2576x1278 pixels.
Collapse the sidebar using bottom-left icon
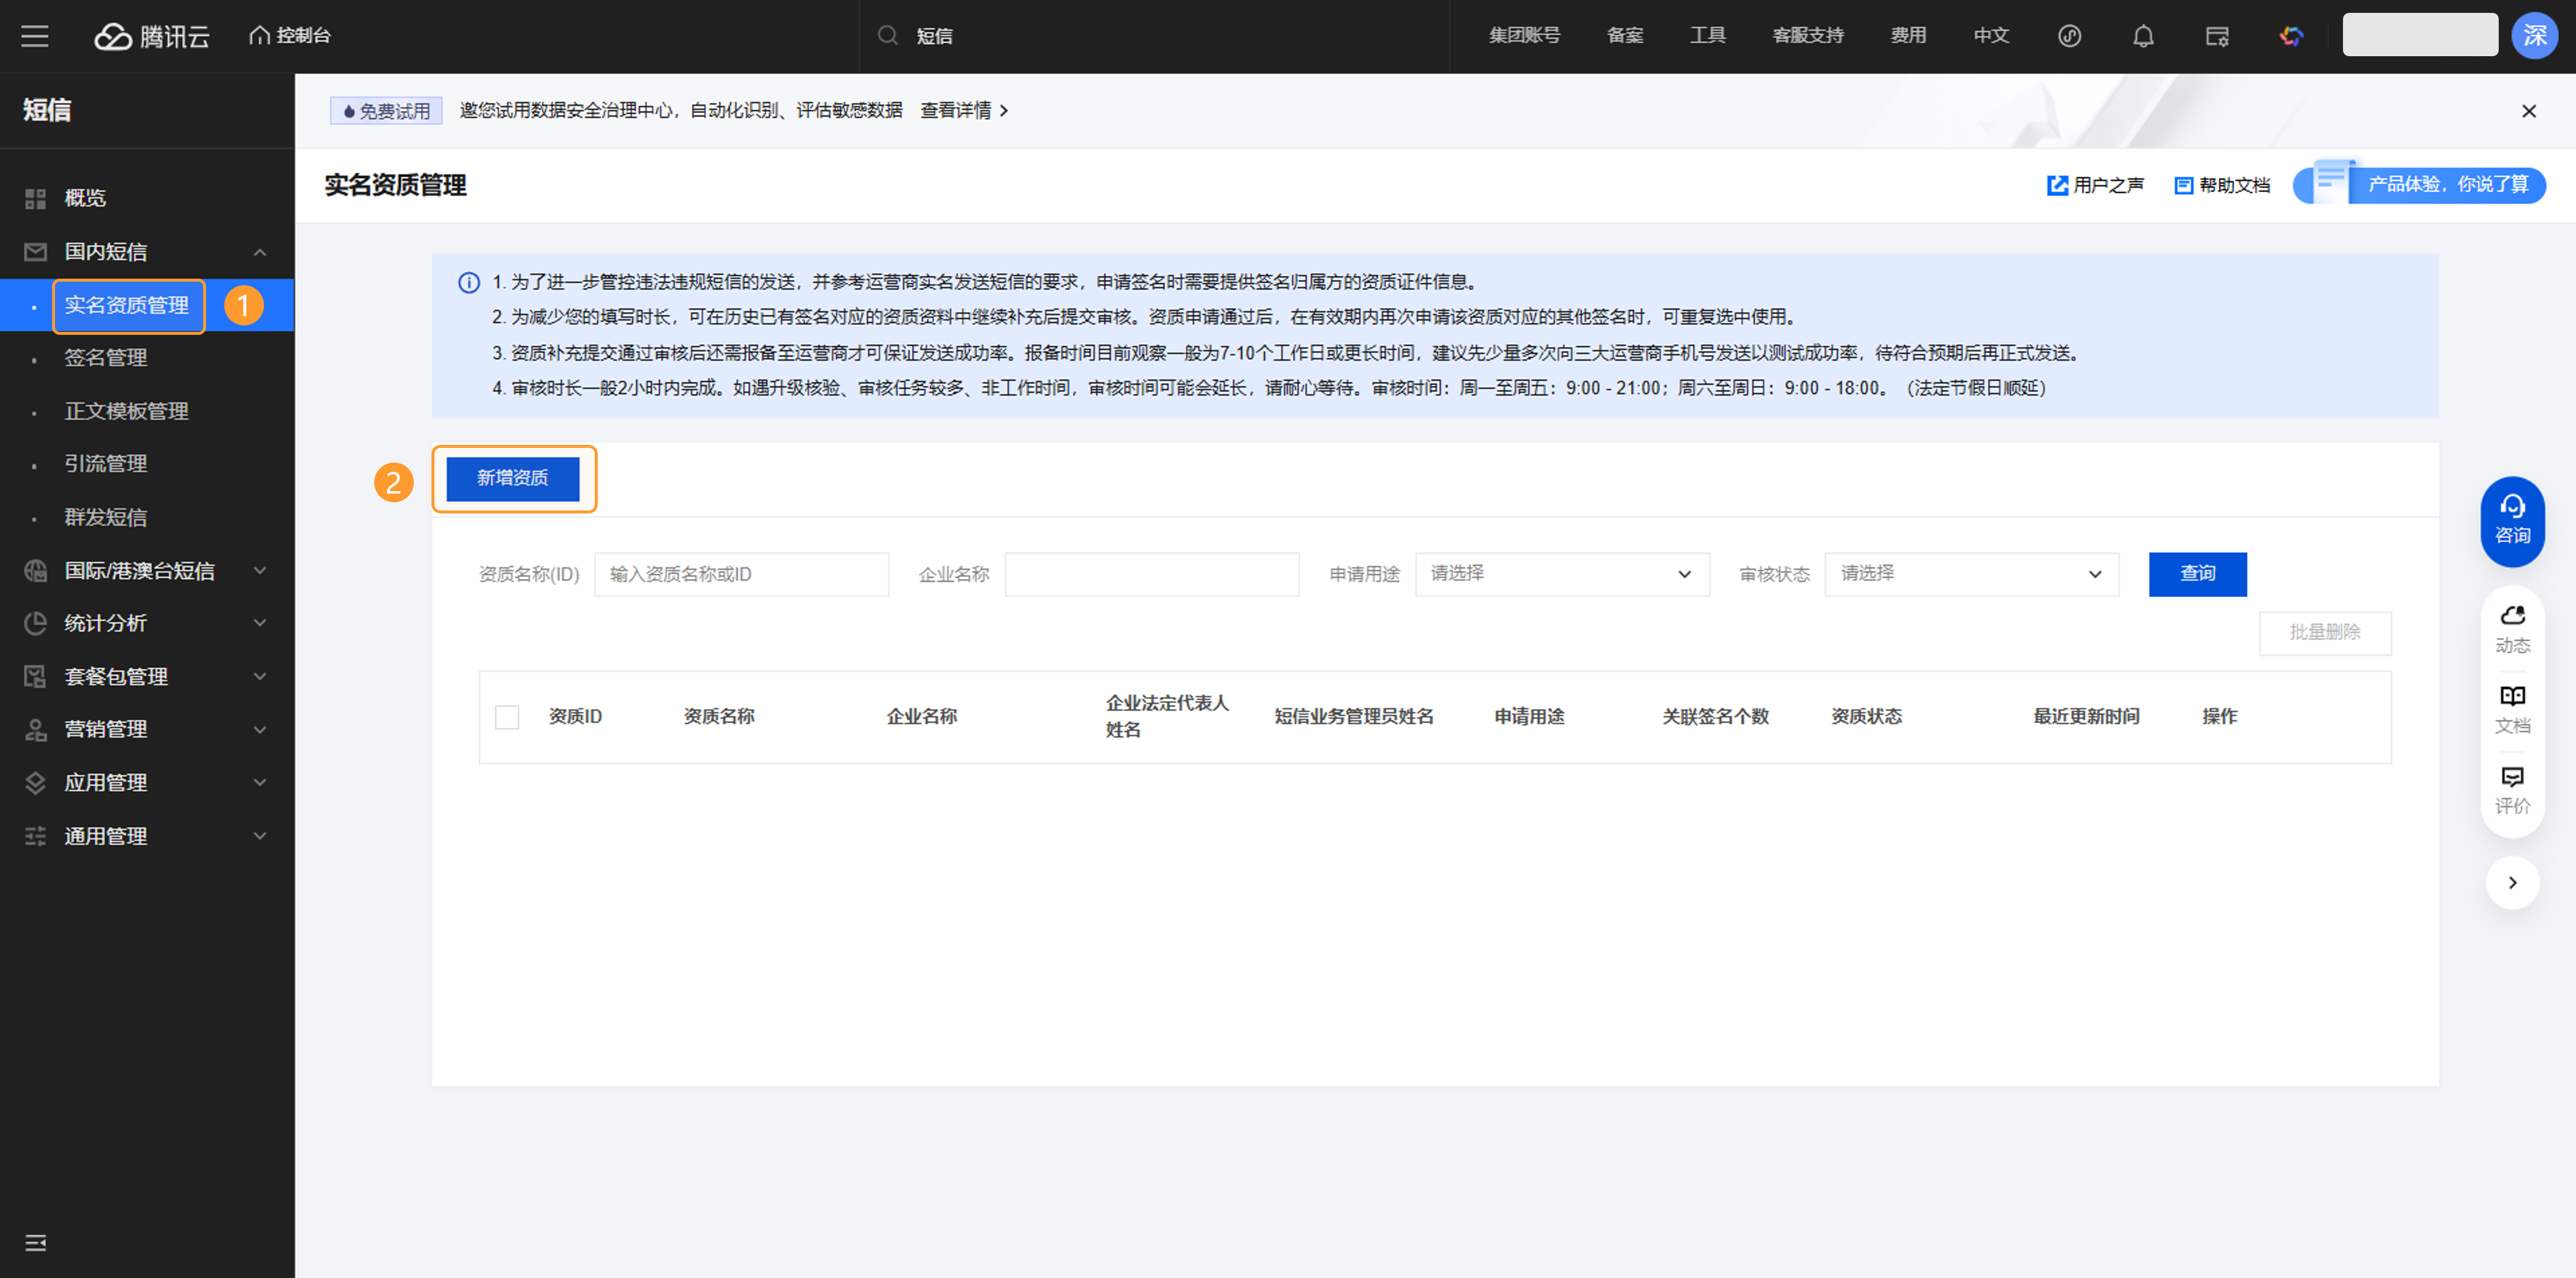pos(35,1242)
